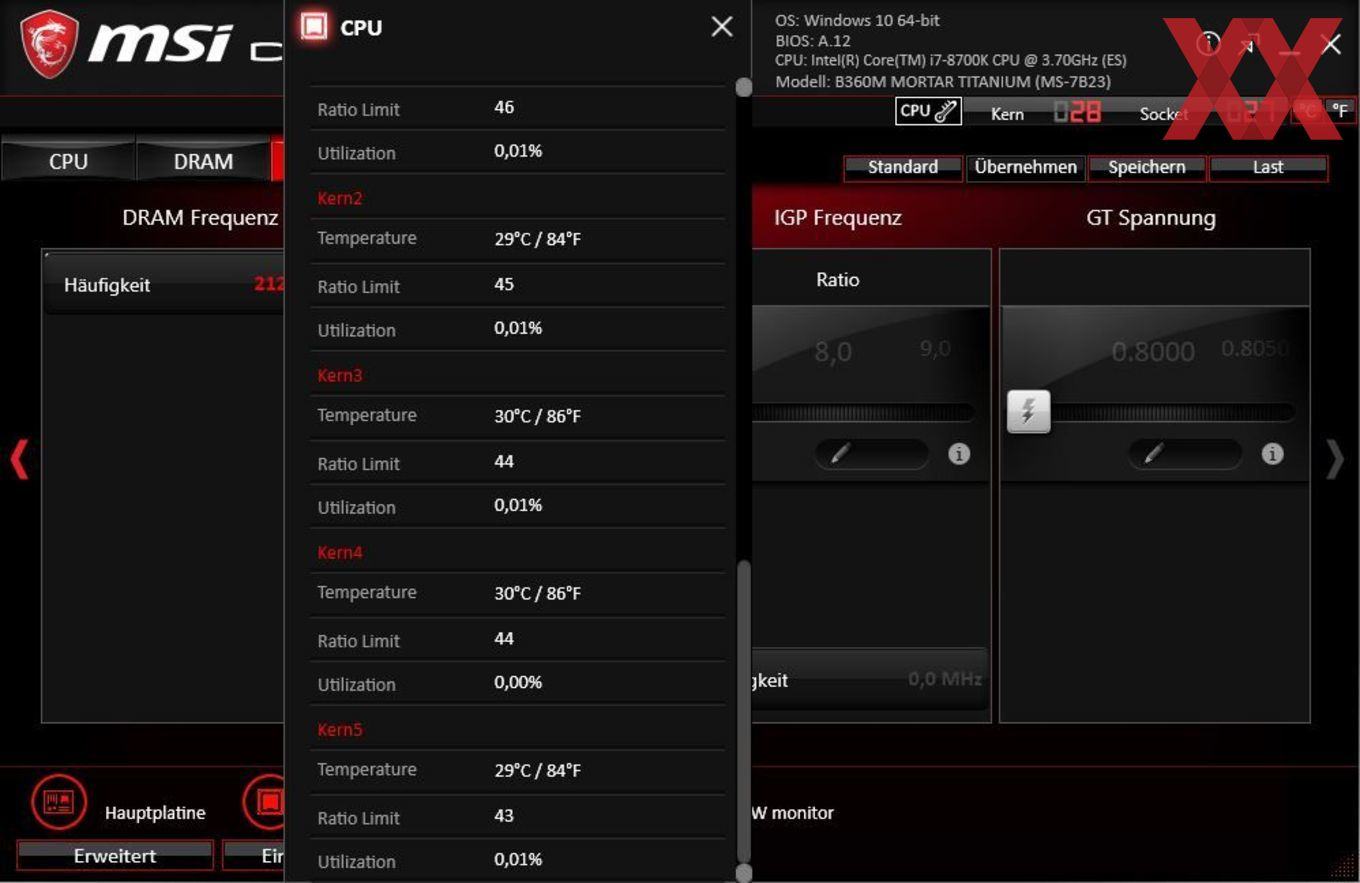Screen dimensions: 1360x883
Task: Switch temperature display to °F
Action: tap(1339, 111)
